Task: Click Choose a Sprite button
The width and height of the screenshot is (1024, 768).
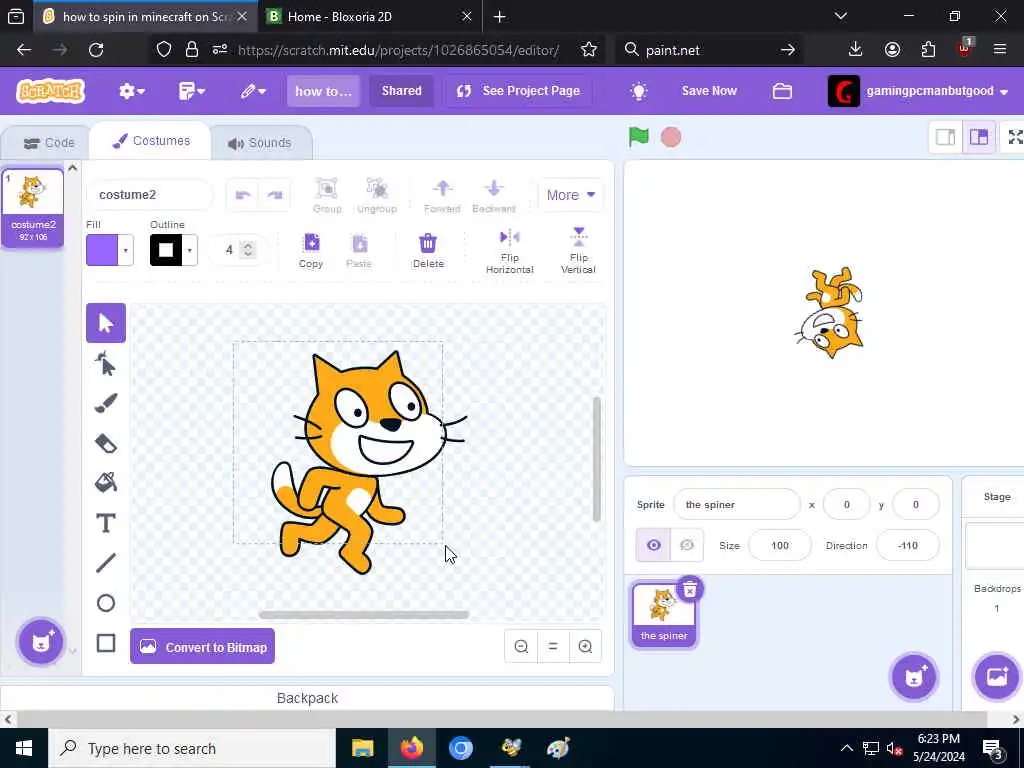Action: [x=914, y=677]
